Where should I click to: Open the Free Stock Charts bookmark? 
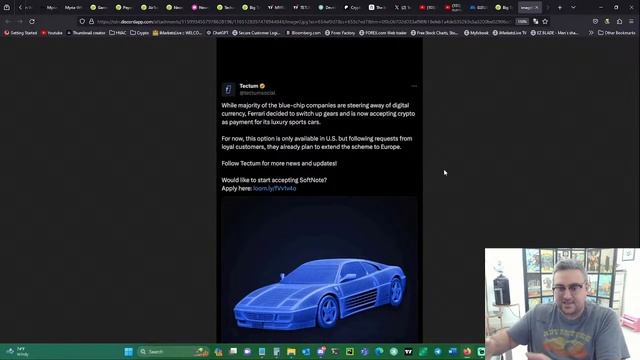pos(435,33)
